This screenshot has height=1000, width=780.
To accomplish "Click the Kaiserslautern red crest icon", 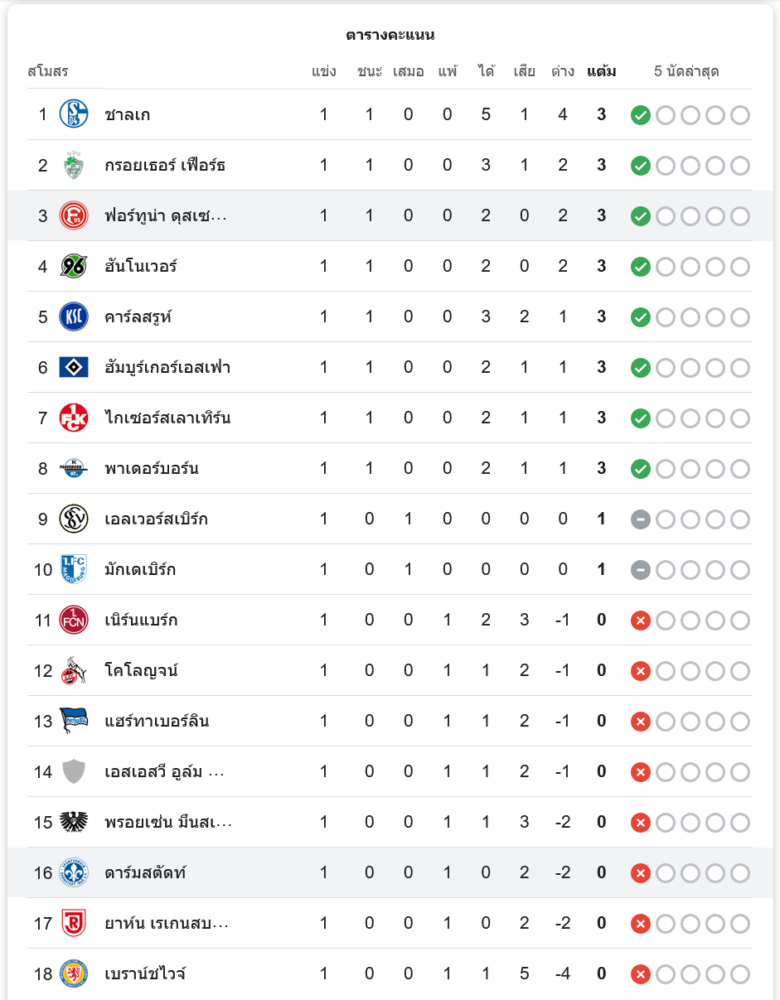I will (x=74, y=418).
